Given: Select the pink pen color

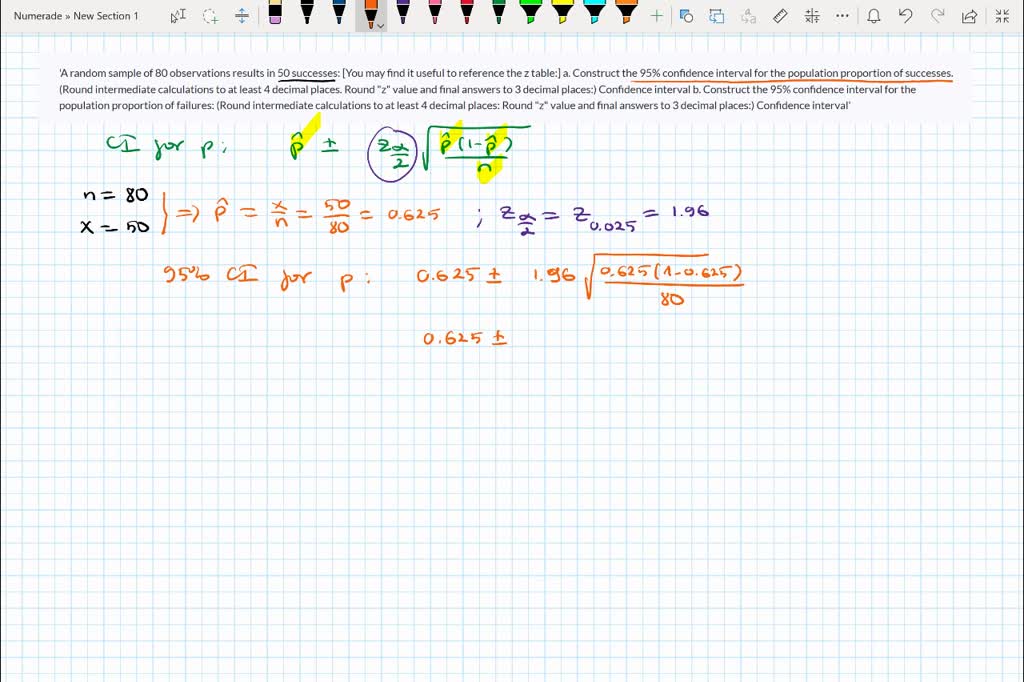Looking at the screenshot, I should point(434,16).
